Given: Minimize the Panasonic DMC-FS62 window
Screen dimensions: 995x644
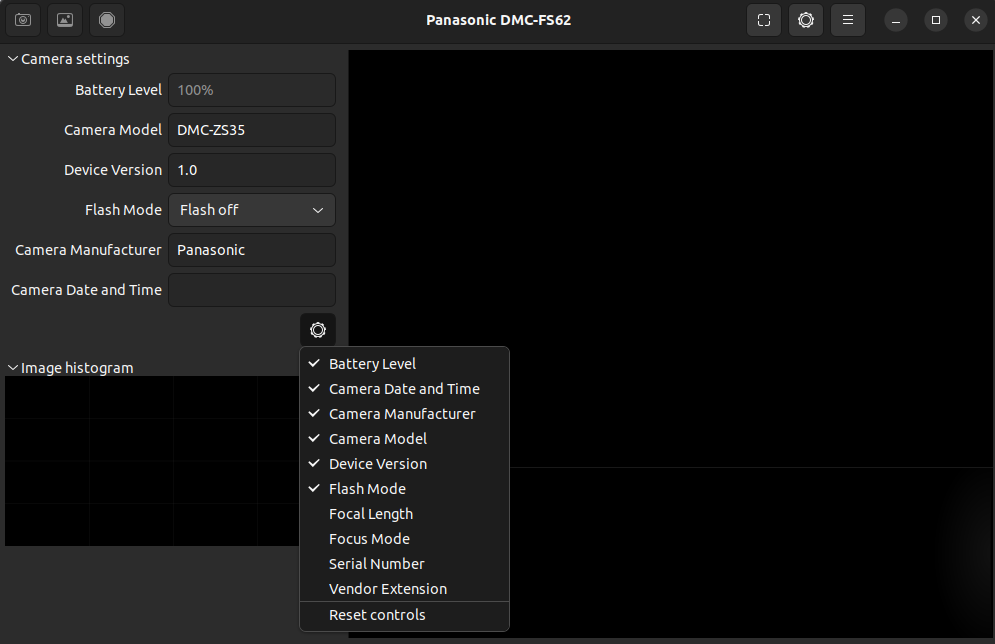Looking at the screenshot, I should tap(896, 20).
